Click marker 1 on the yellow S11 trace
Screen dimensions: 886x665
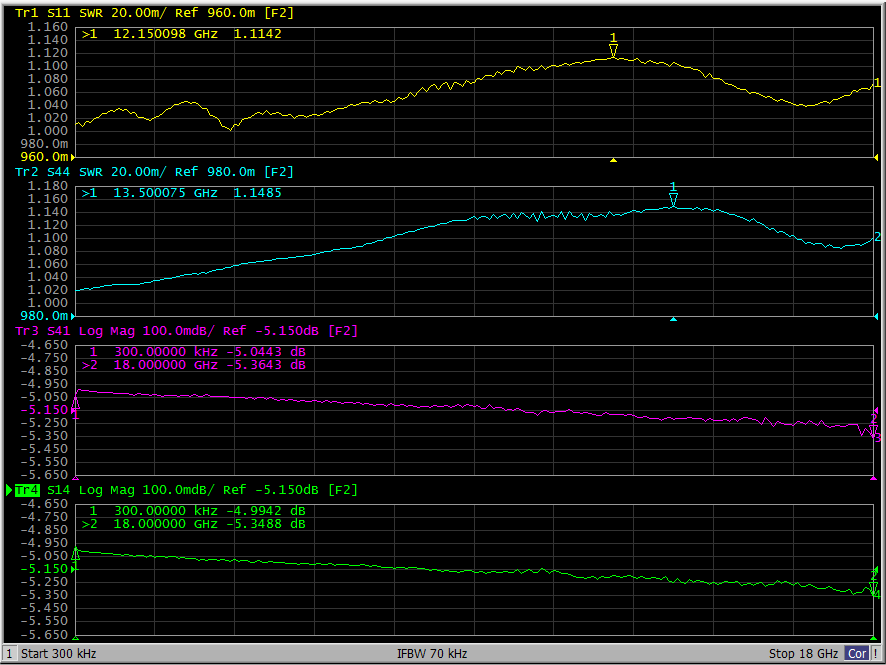click(613, 50)
